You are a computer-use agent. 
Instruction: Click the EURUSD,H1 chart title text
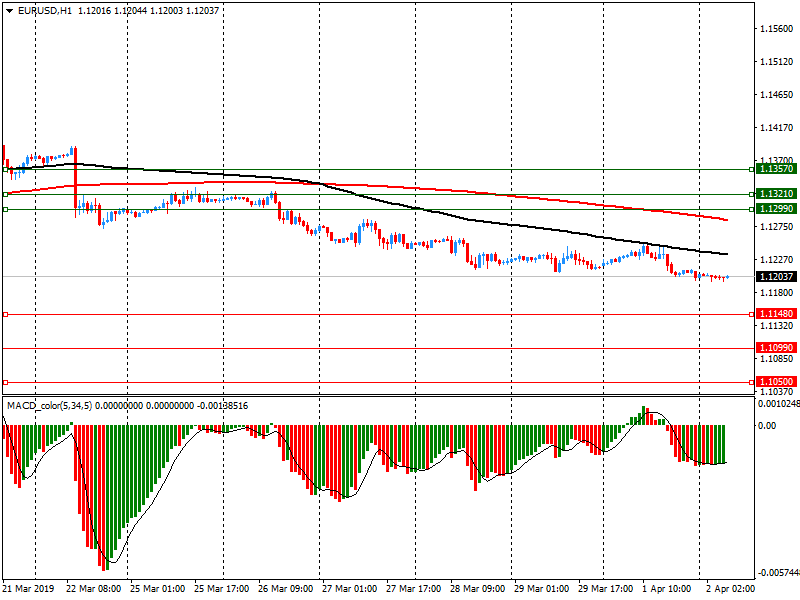(44, 10)
